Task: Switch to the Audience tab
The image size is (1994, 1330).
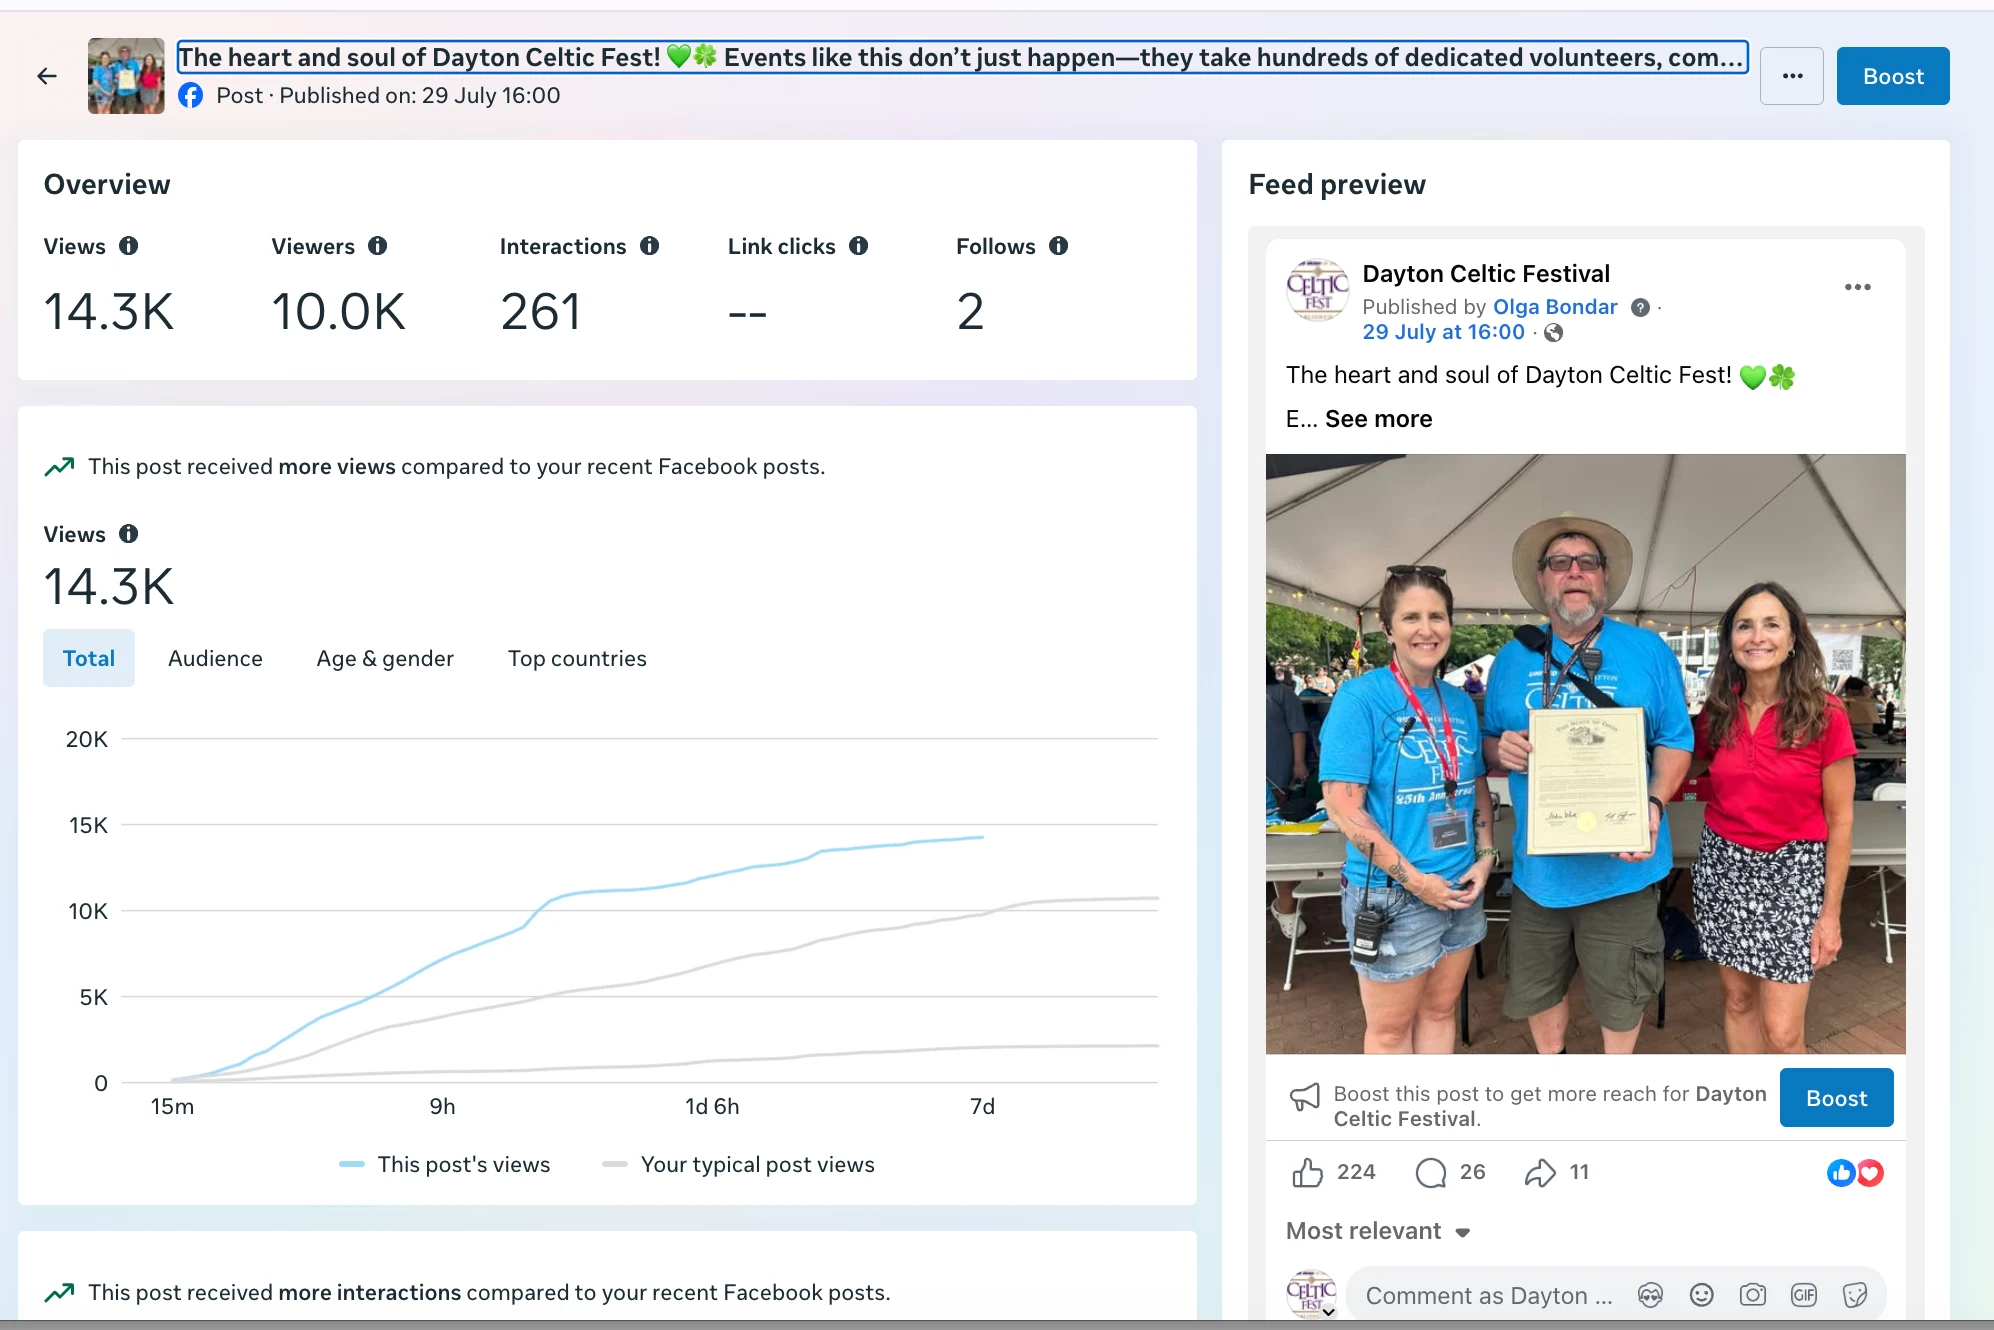Action: pos(215,658)
